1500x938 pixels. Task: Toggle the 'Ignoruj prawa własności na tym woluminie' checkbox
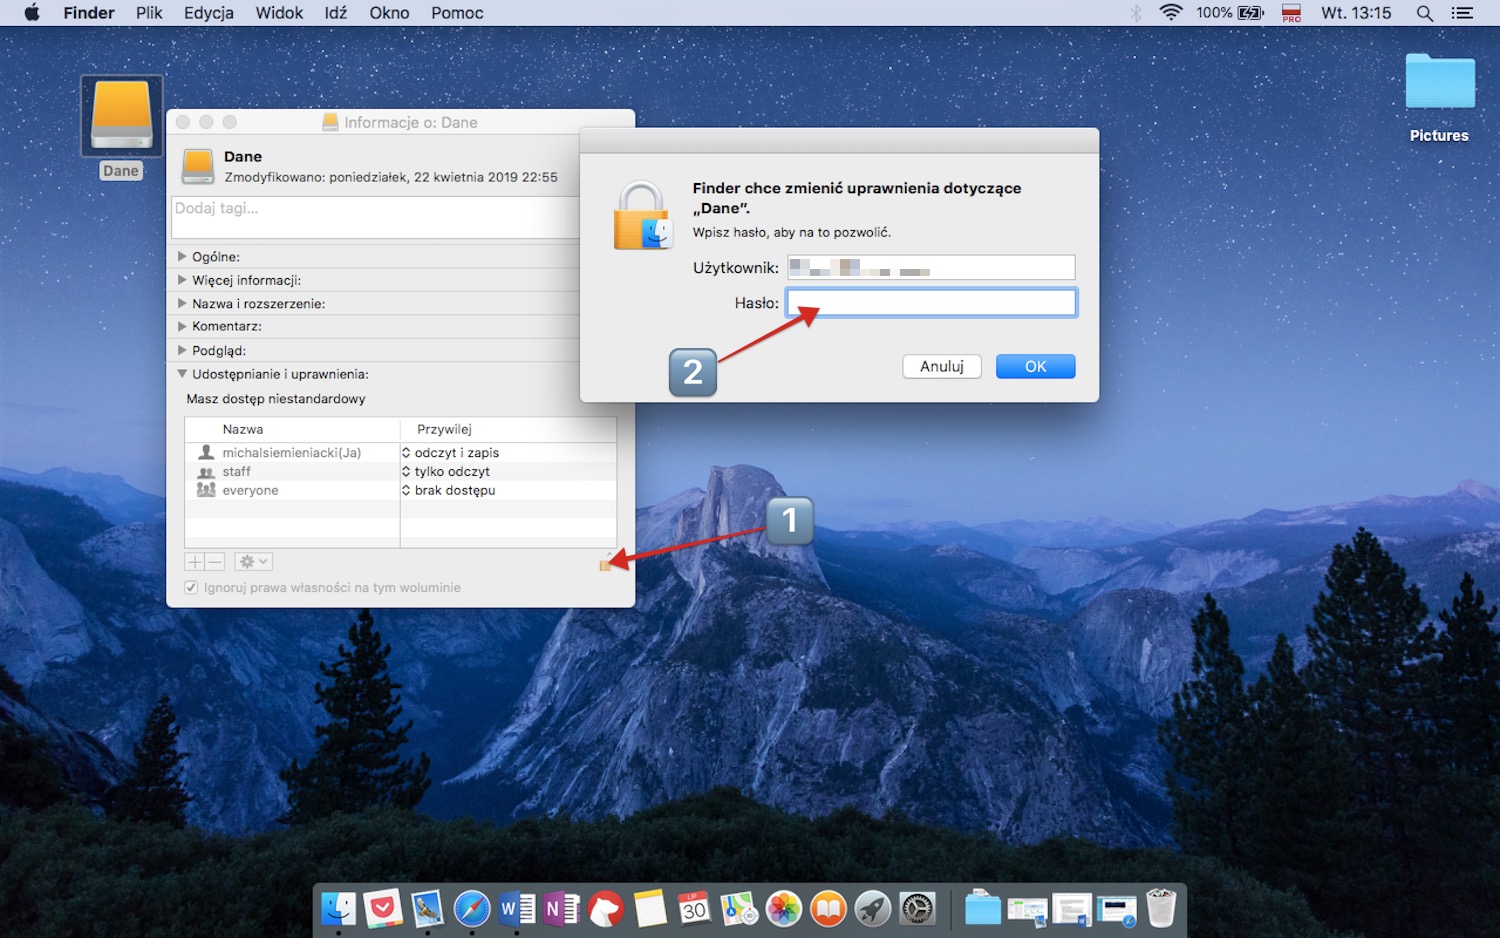(x=191, y=587)
